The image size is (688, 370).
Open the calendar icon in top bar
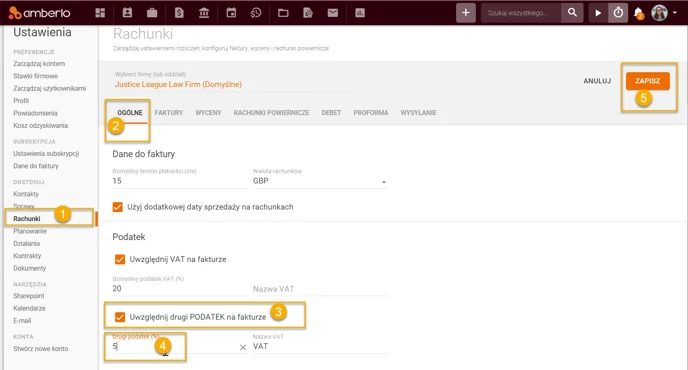pyautogui.click(x=231, y=13)
